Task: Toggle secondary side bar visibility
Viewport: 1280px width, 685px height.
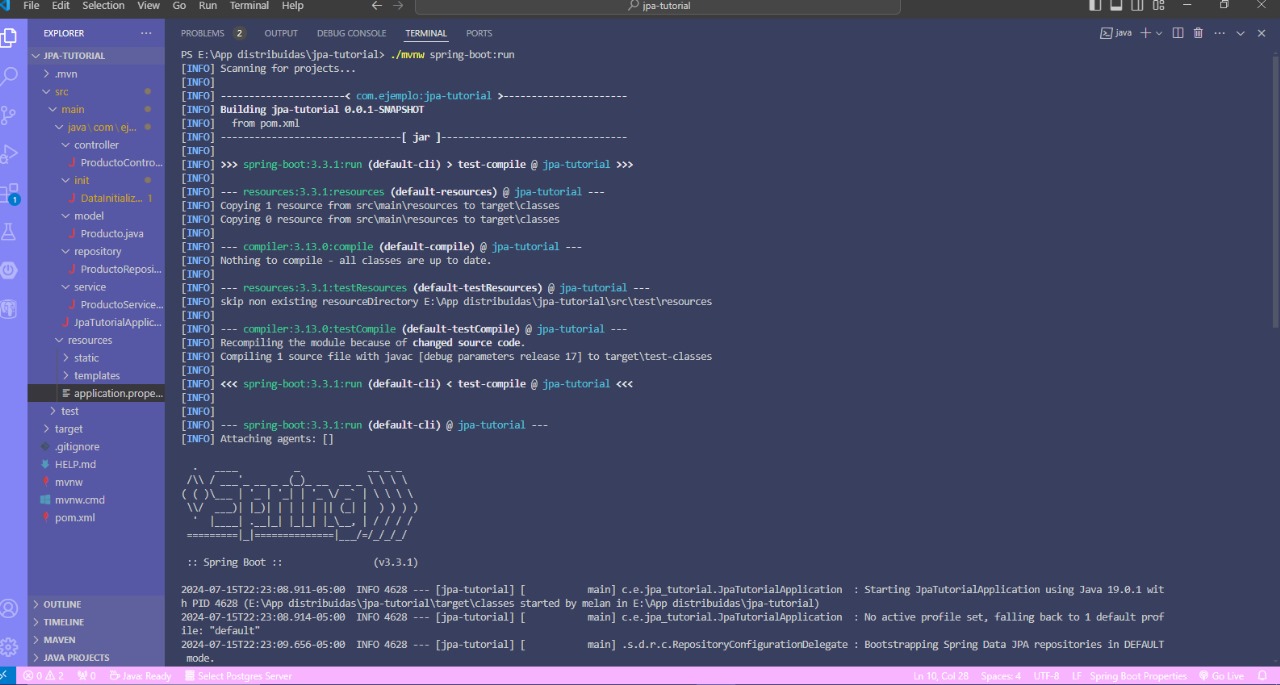Action: point(1139,6)
